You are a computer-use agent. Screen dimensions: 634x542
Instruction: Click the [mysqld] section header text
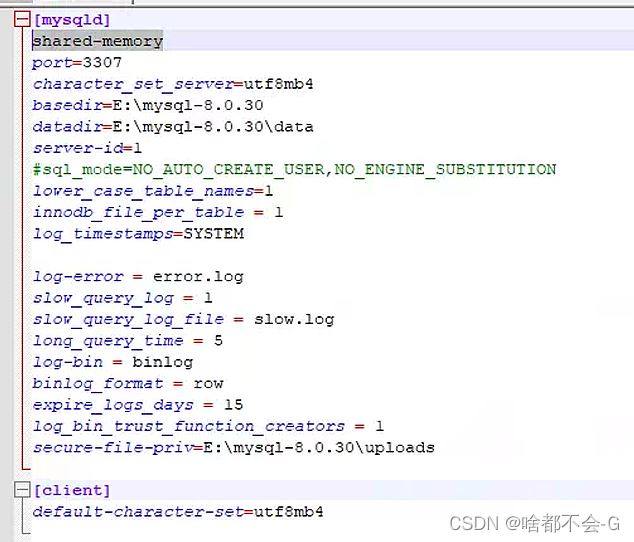72,20
